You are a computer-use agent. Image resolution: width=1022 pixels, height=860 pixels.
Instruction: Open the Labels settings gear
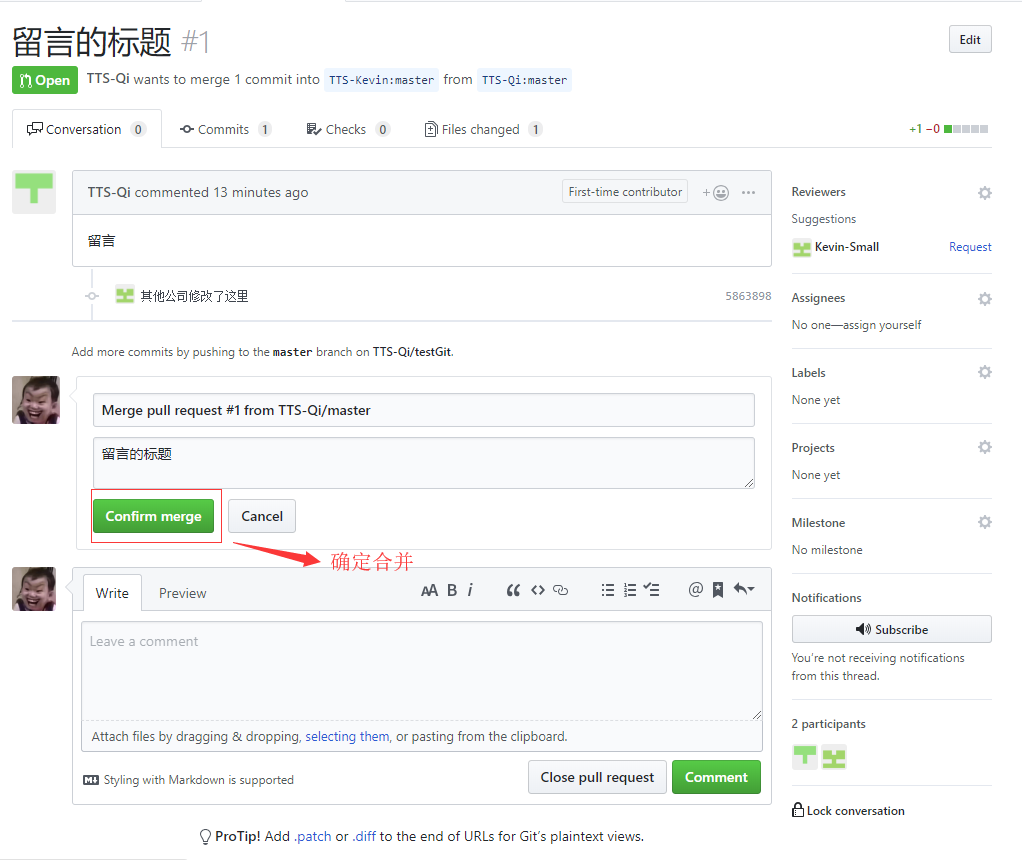pos(985,372)
